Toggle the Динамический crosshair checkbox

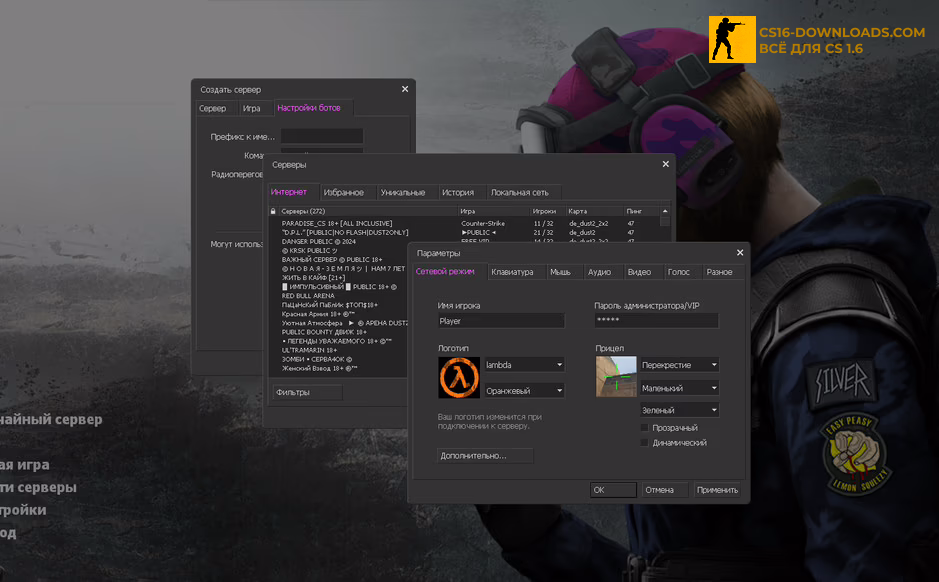644,442
